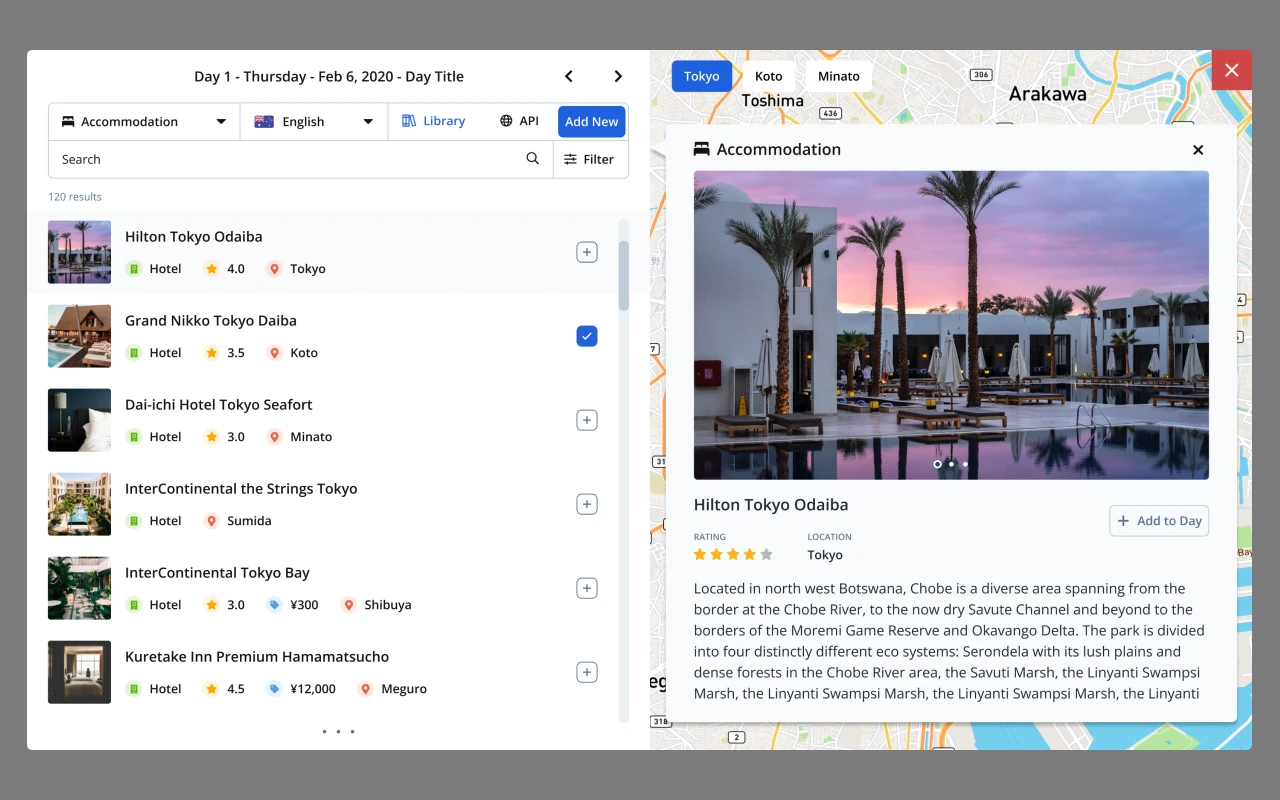Click location pin icon next to Sumida

(211, 521)
